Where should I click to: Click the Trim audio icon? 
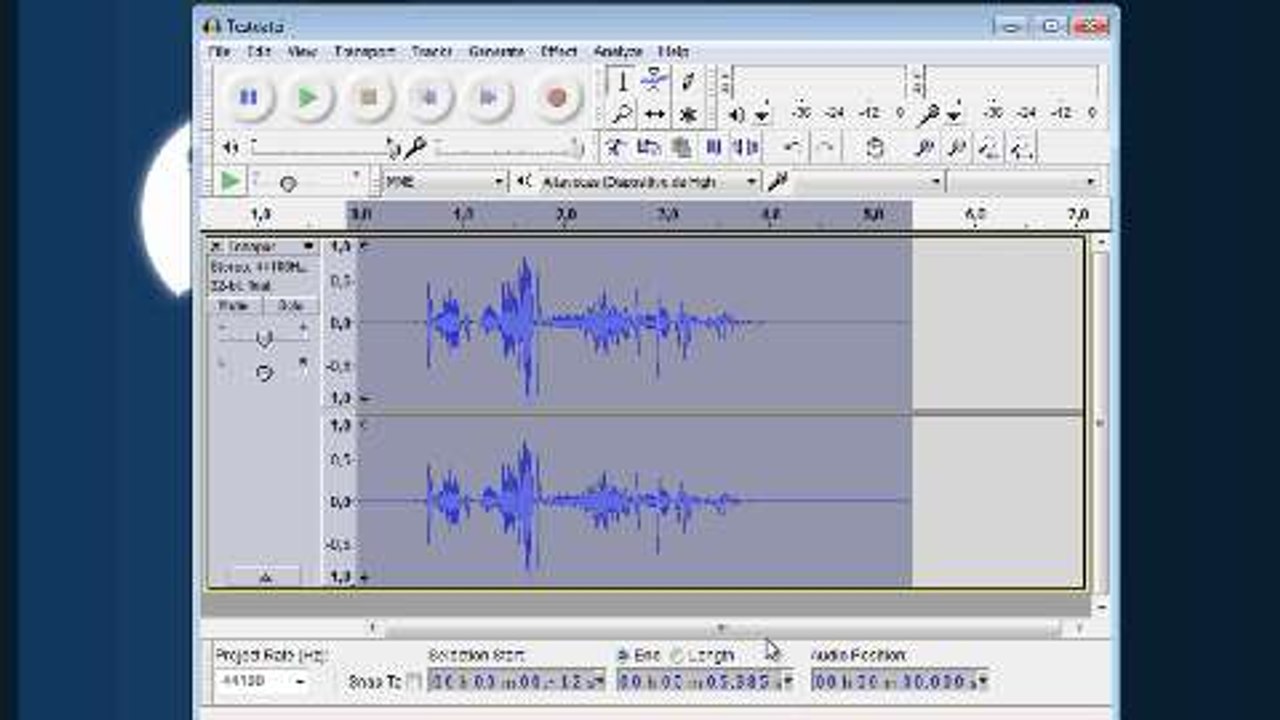[713, 148]
